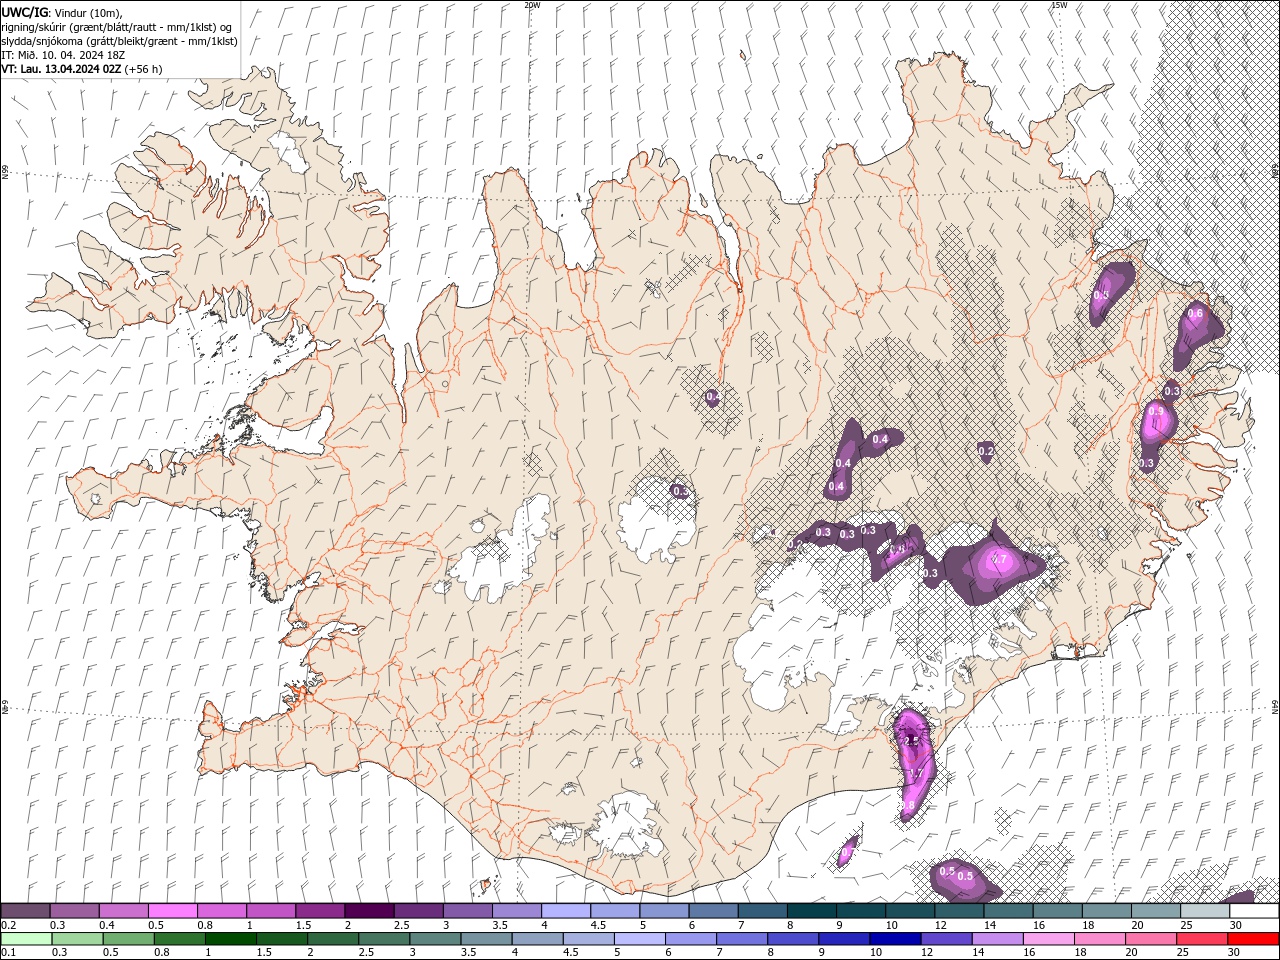Viewport: 1280px width, 960px height.
Task: Click the white Mýrdalsjökull glacier near the south coast
Action: [624, 828]
